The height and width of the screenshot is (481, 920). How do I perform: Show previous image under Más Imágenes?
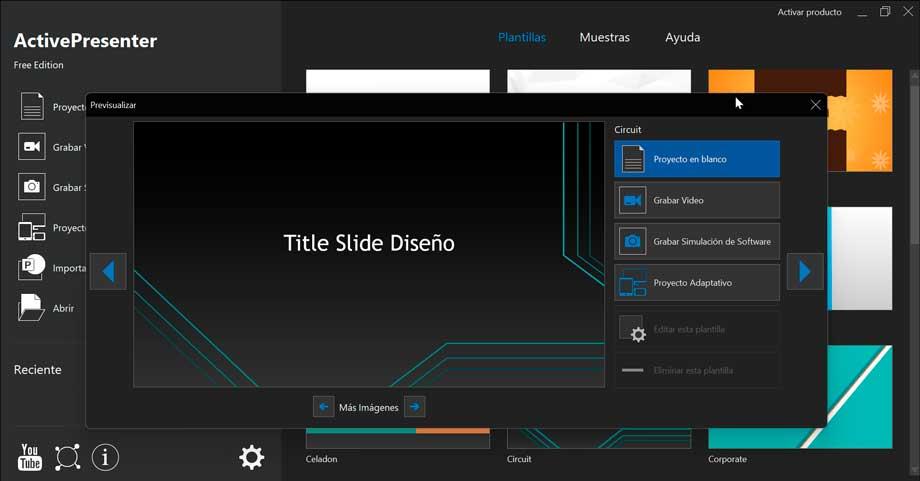click(x=323, y=407)
